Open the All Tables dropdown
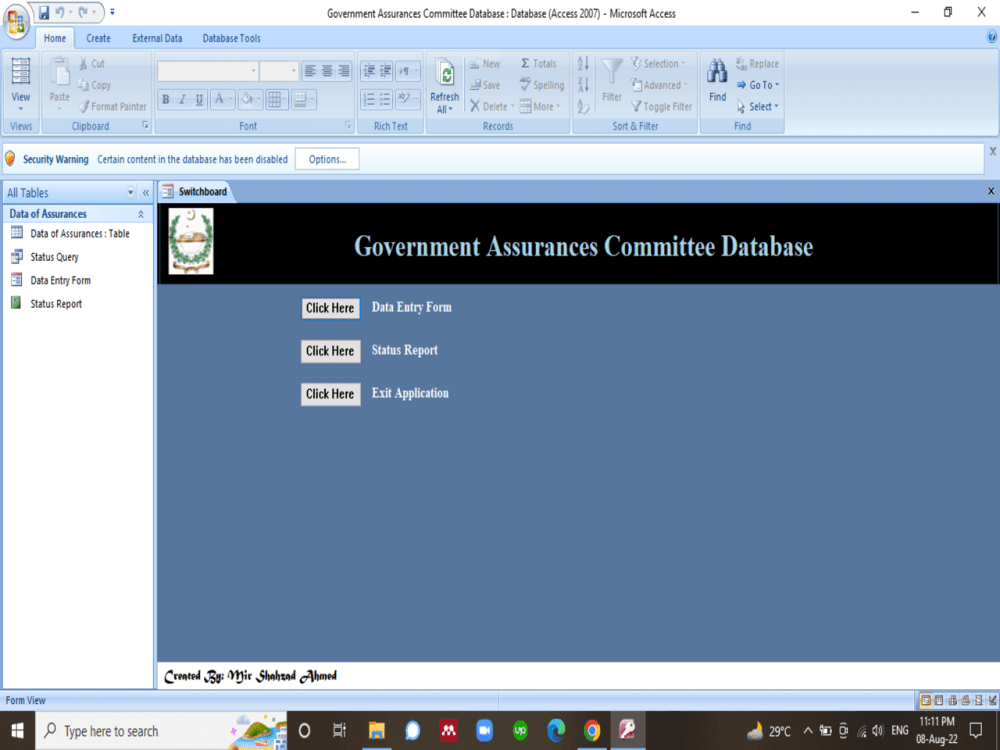Viewport: 1000px width, 750px height. 130,192
